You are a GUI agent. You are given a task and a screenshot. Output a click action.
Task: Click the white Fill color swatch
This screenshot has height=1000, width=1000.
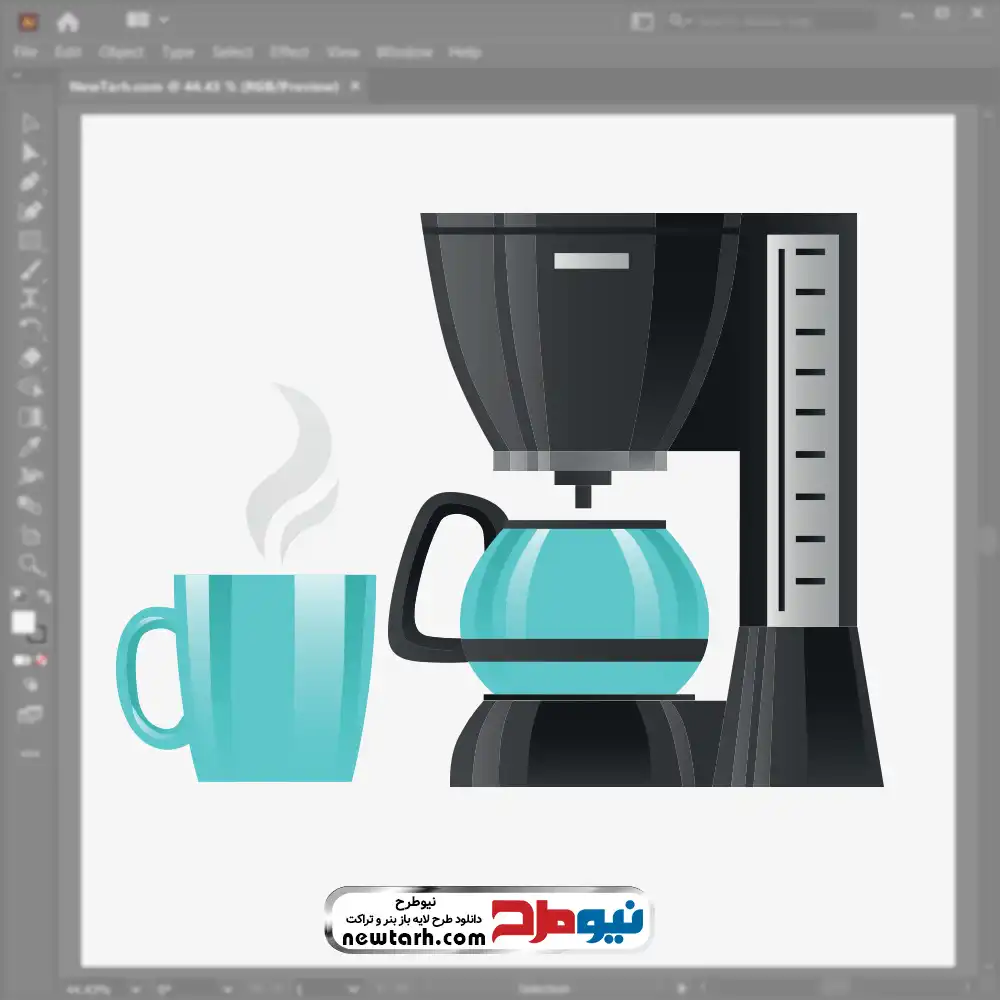click(23, 623)
